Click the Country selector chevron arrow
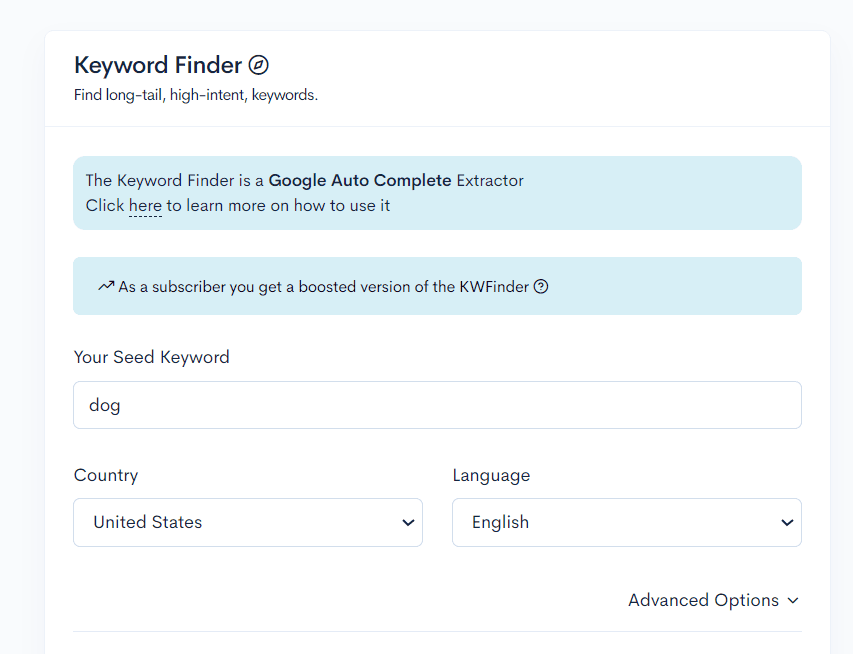 (x=407, y=522)
